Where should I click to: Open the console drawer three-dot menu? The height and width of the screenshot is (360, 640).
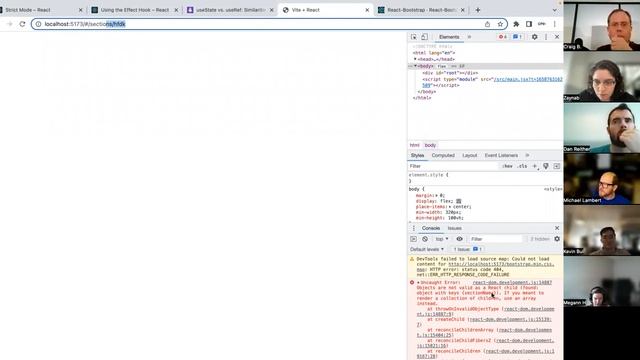[413, 228]
